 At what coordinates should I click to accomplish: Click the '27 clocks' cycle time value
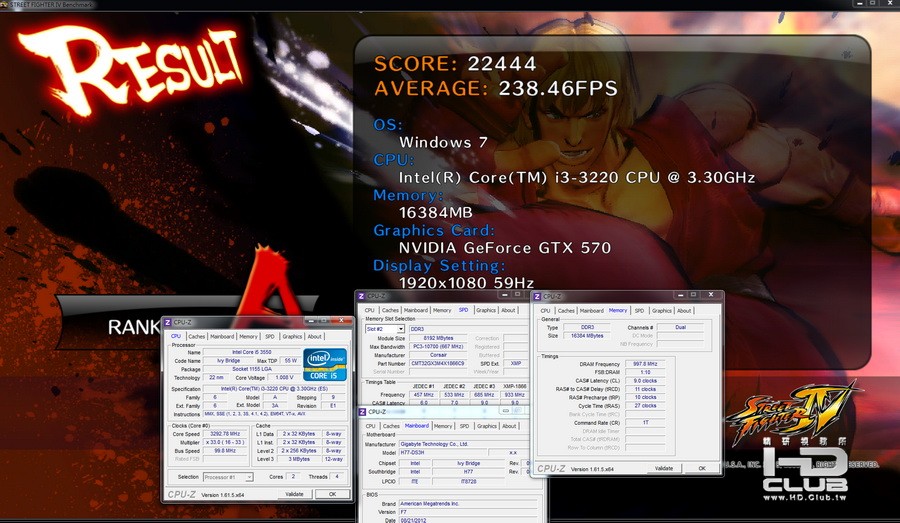[x=645, y=405]
